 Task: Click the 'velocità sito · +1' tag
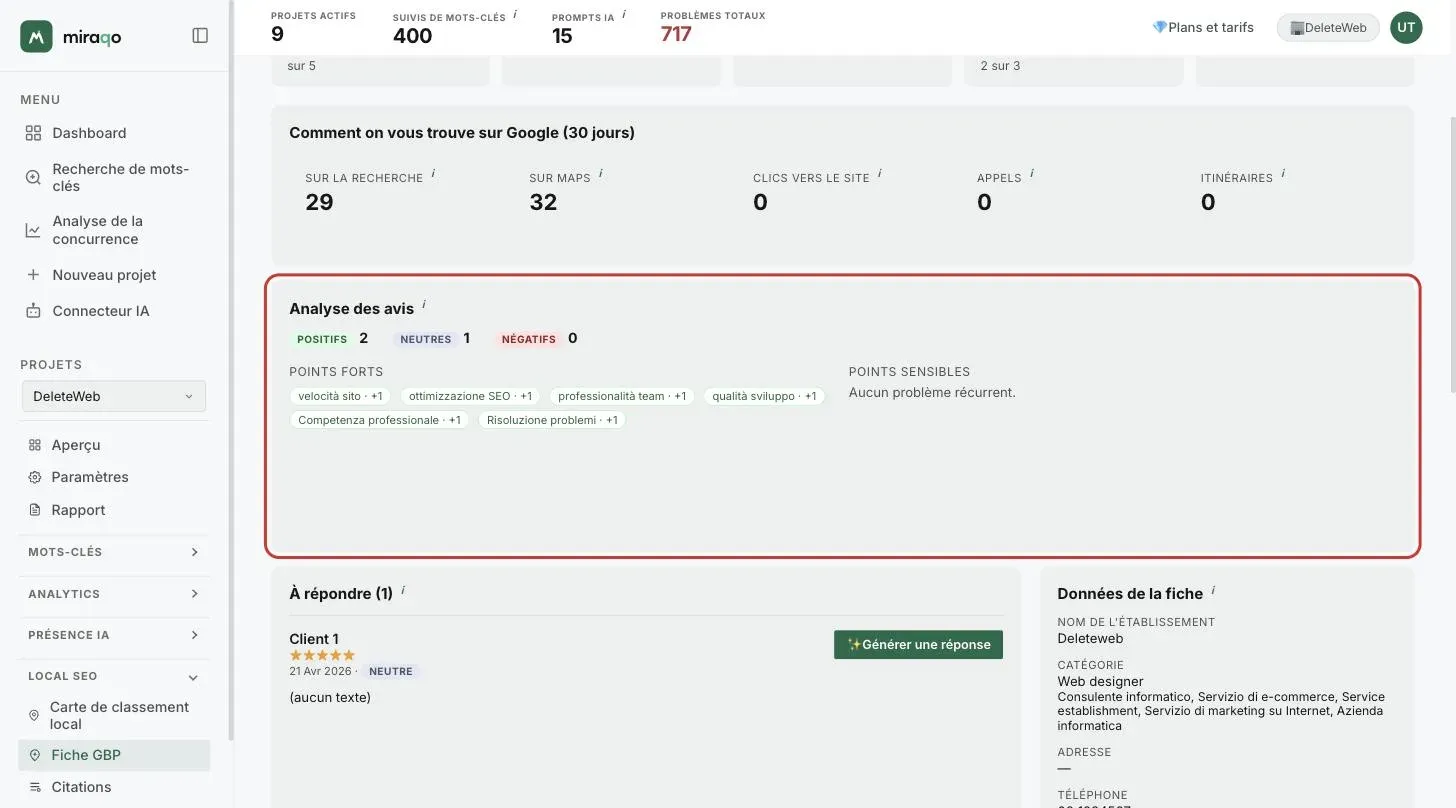[x=340, y=396]
